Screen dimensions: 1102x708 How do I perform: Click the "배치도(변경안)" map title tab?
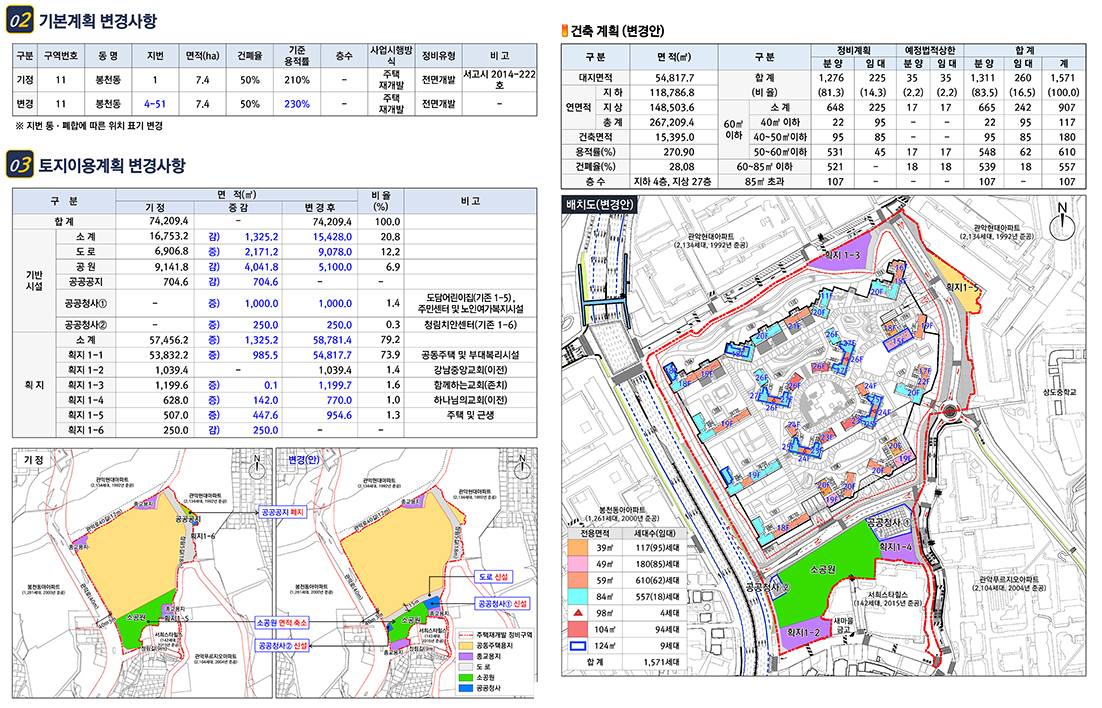600,205
